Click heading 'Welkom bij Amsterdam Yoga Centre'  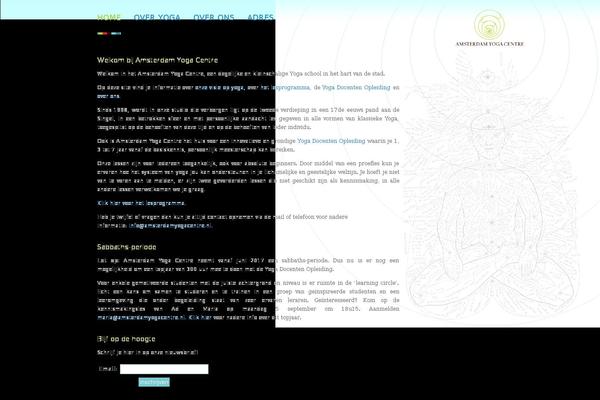tap(157, 60)
